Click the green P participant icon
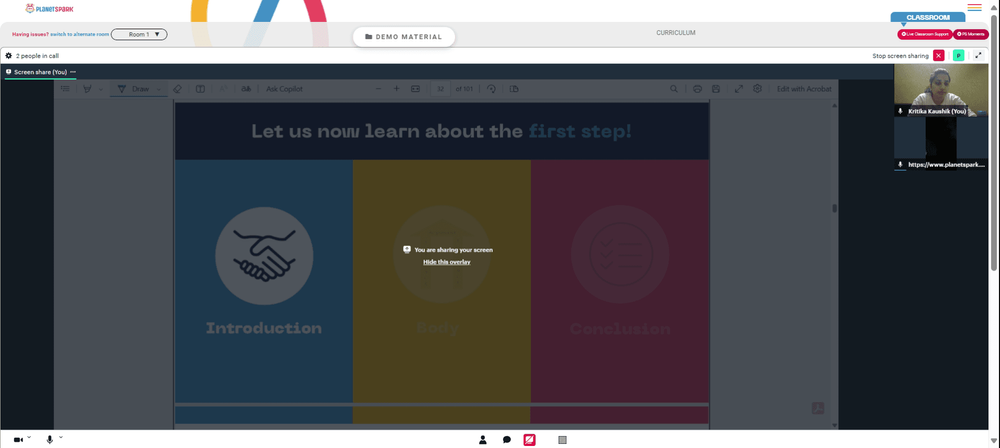This screenshot has height=448, width=1000. [x=958, y=56]
